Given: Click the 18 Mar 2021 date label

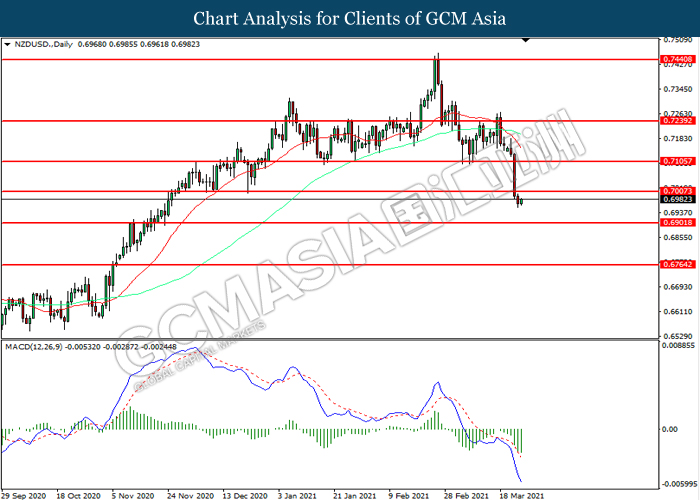Looking at the screenshot, I should 520,494.
